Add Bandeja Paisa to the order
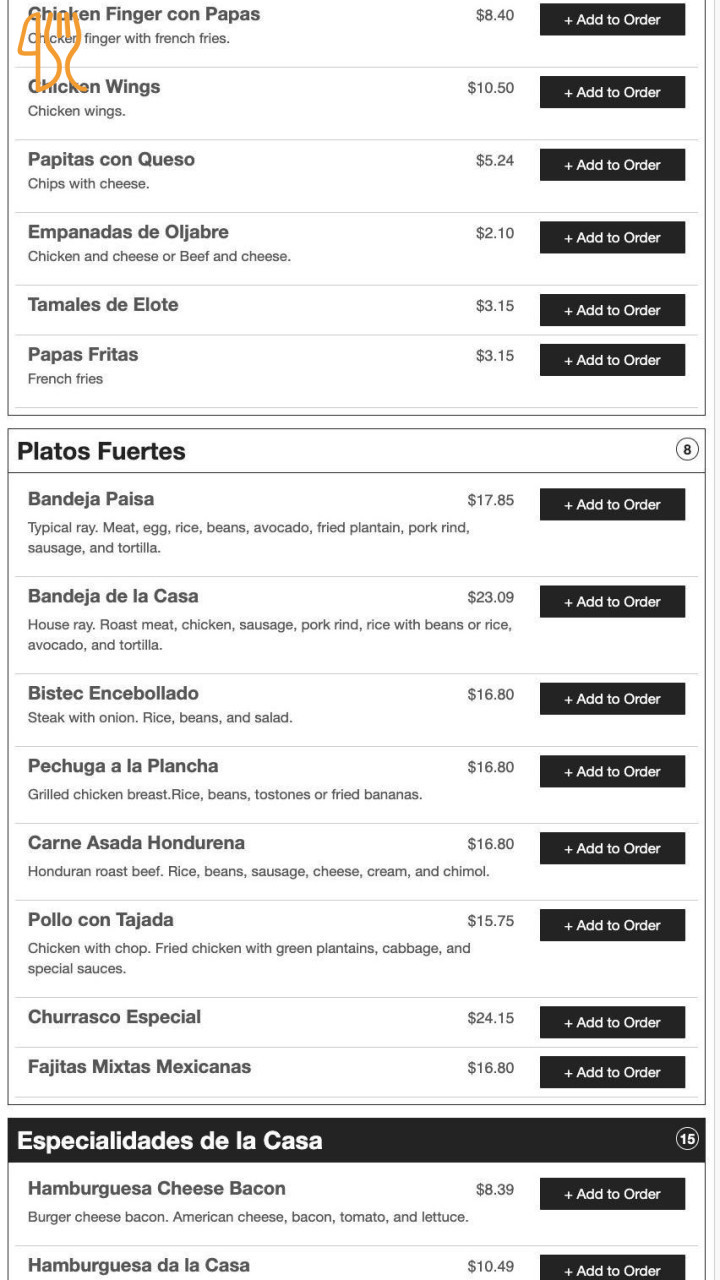The height and width of the screenshot is (1280, 720). pos(612,505)
